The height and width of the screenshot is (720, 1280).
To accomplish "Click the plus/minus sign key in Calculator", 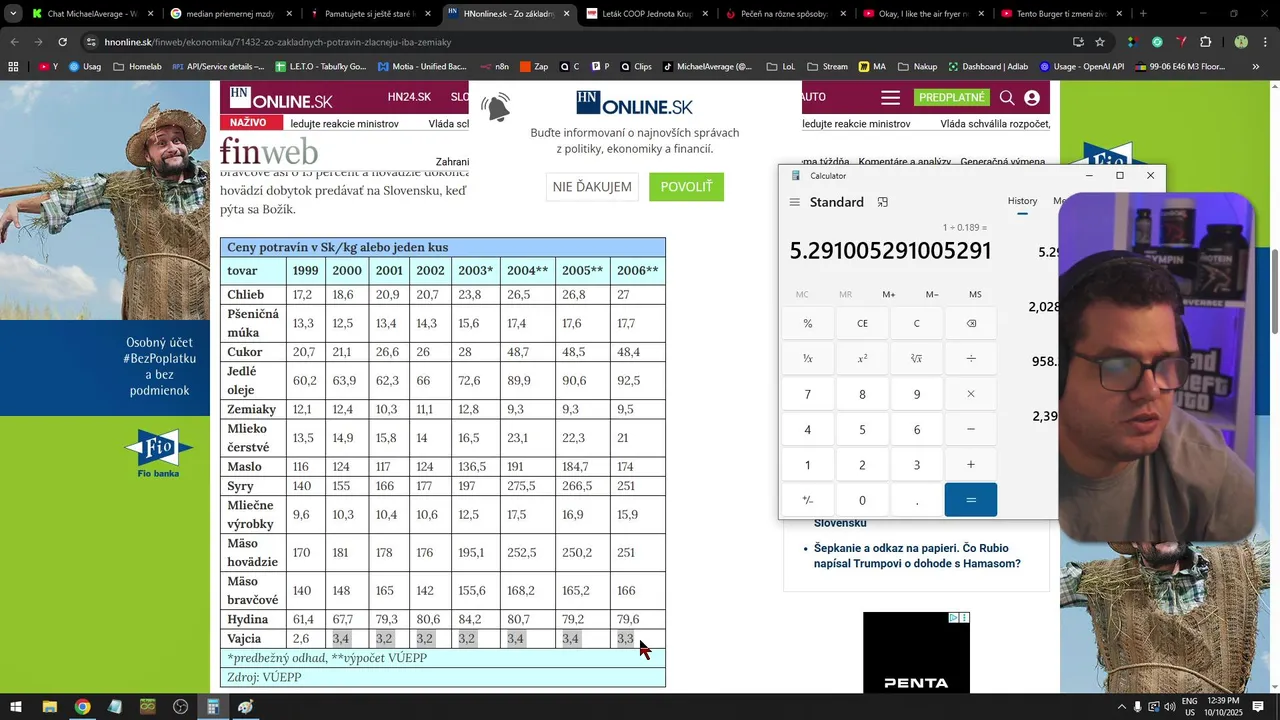I will 808,500.
